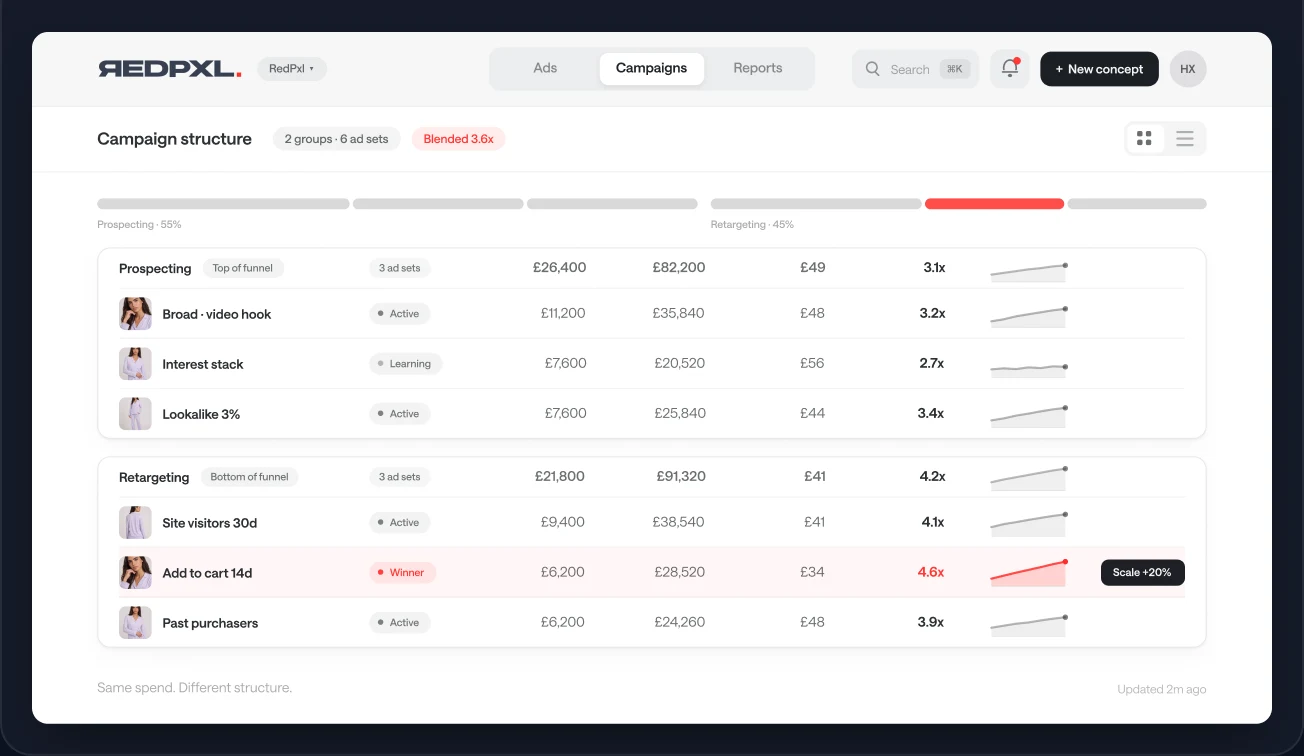Switch to list view layout
This screenshot has width=1304, height=756.
pyautogui.click(x=1185, y=139)
